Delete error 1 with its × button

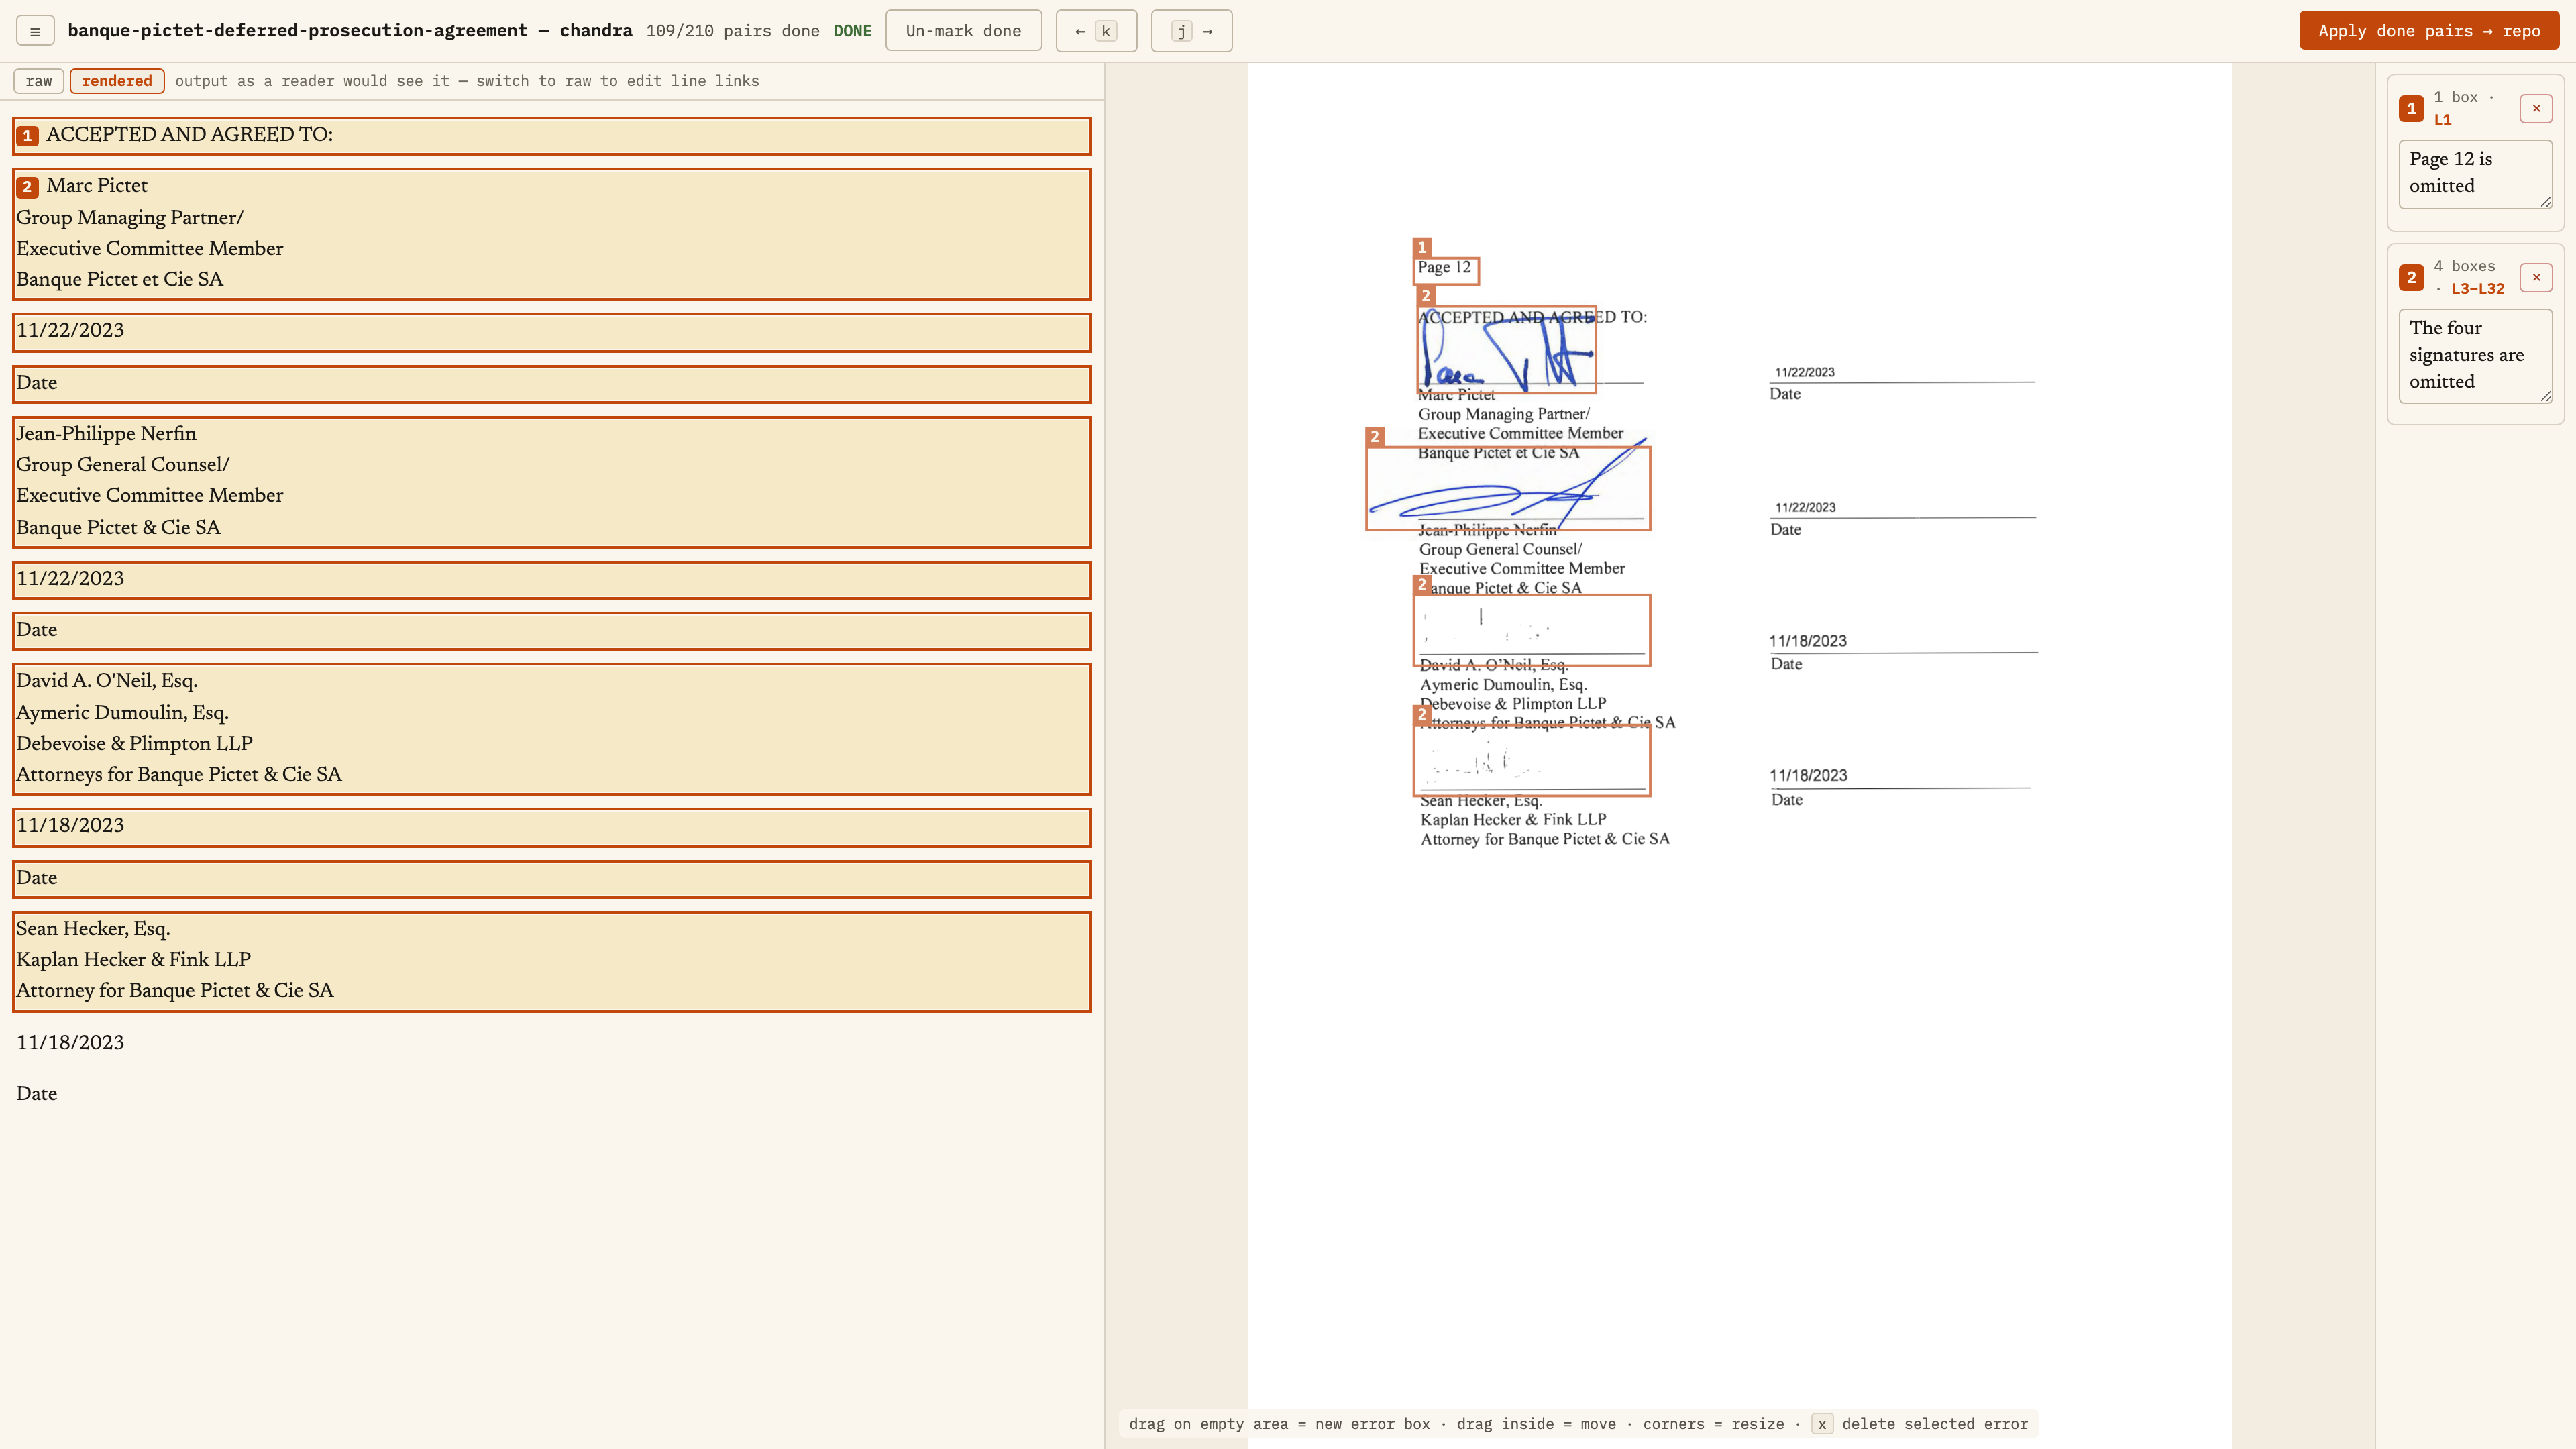click(x=2536, y=108)
